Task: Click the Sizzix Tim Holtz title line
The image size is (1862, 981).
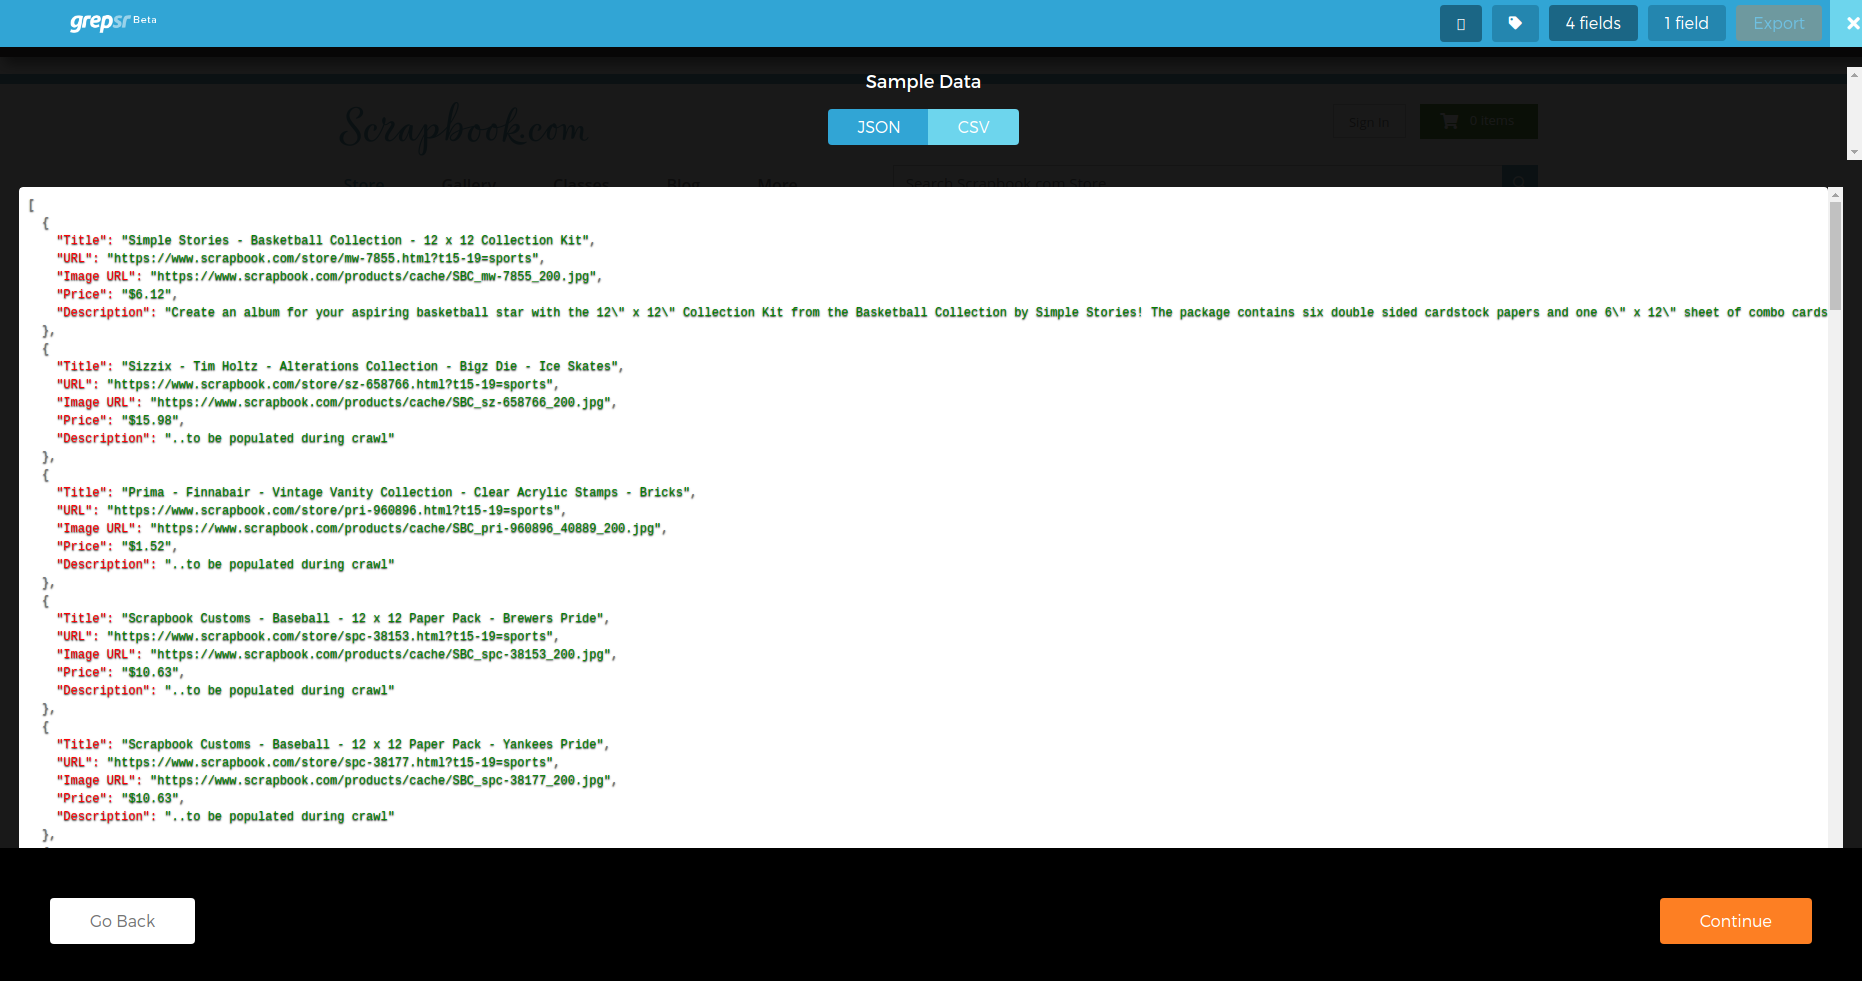Action: (340, 367)
